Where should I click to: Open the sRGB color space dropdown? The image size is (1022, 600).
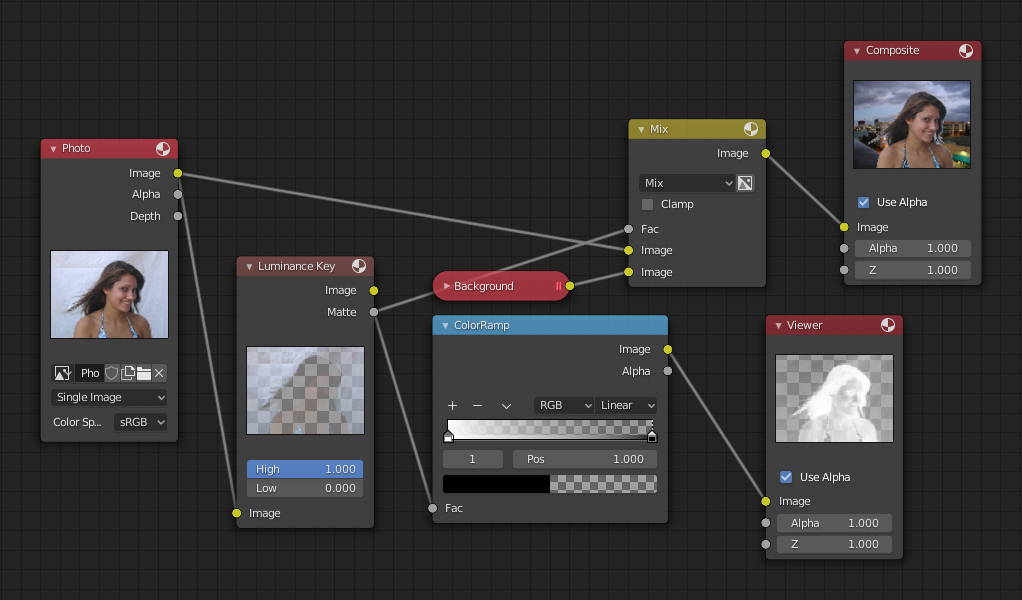[140, 422]
